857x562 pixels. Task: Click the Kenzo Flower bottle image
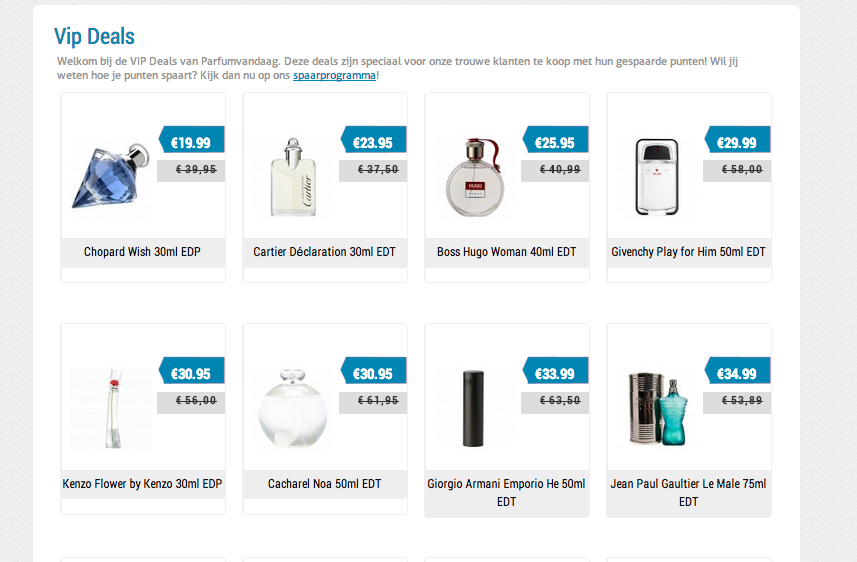coord(110,408)
